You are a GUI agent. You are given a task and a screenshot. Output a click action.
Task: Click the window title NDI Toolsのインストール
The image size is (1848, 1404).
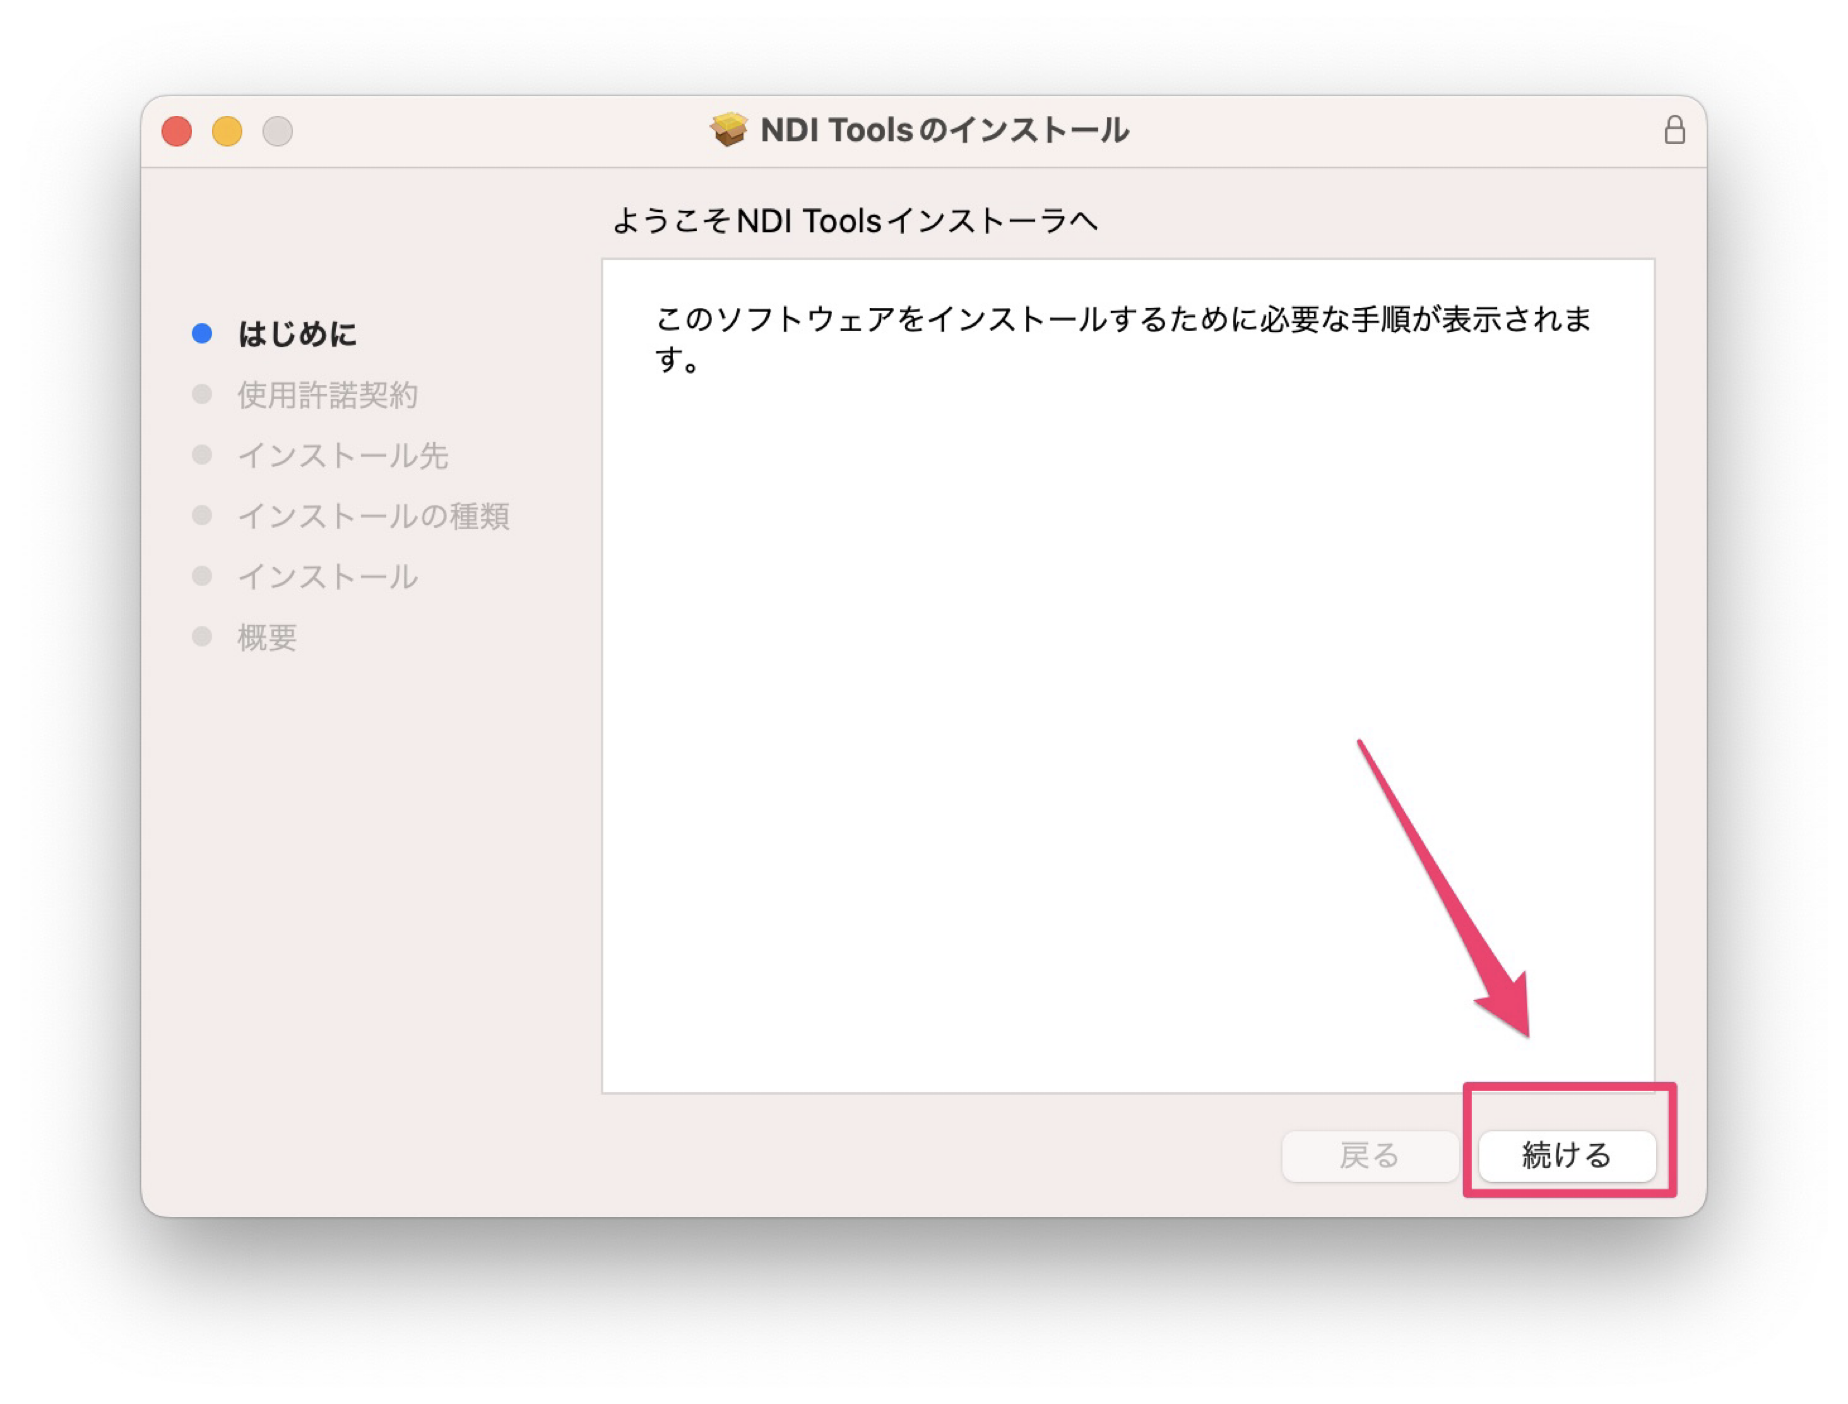[x=944, y=130]
